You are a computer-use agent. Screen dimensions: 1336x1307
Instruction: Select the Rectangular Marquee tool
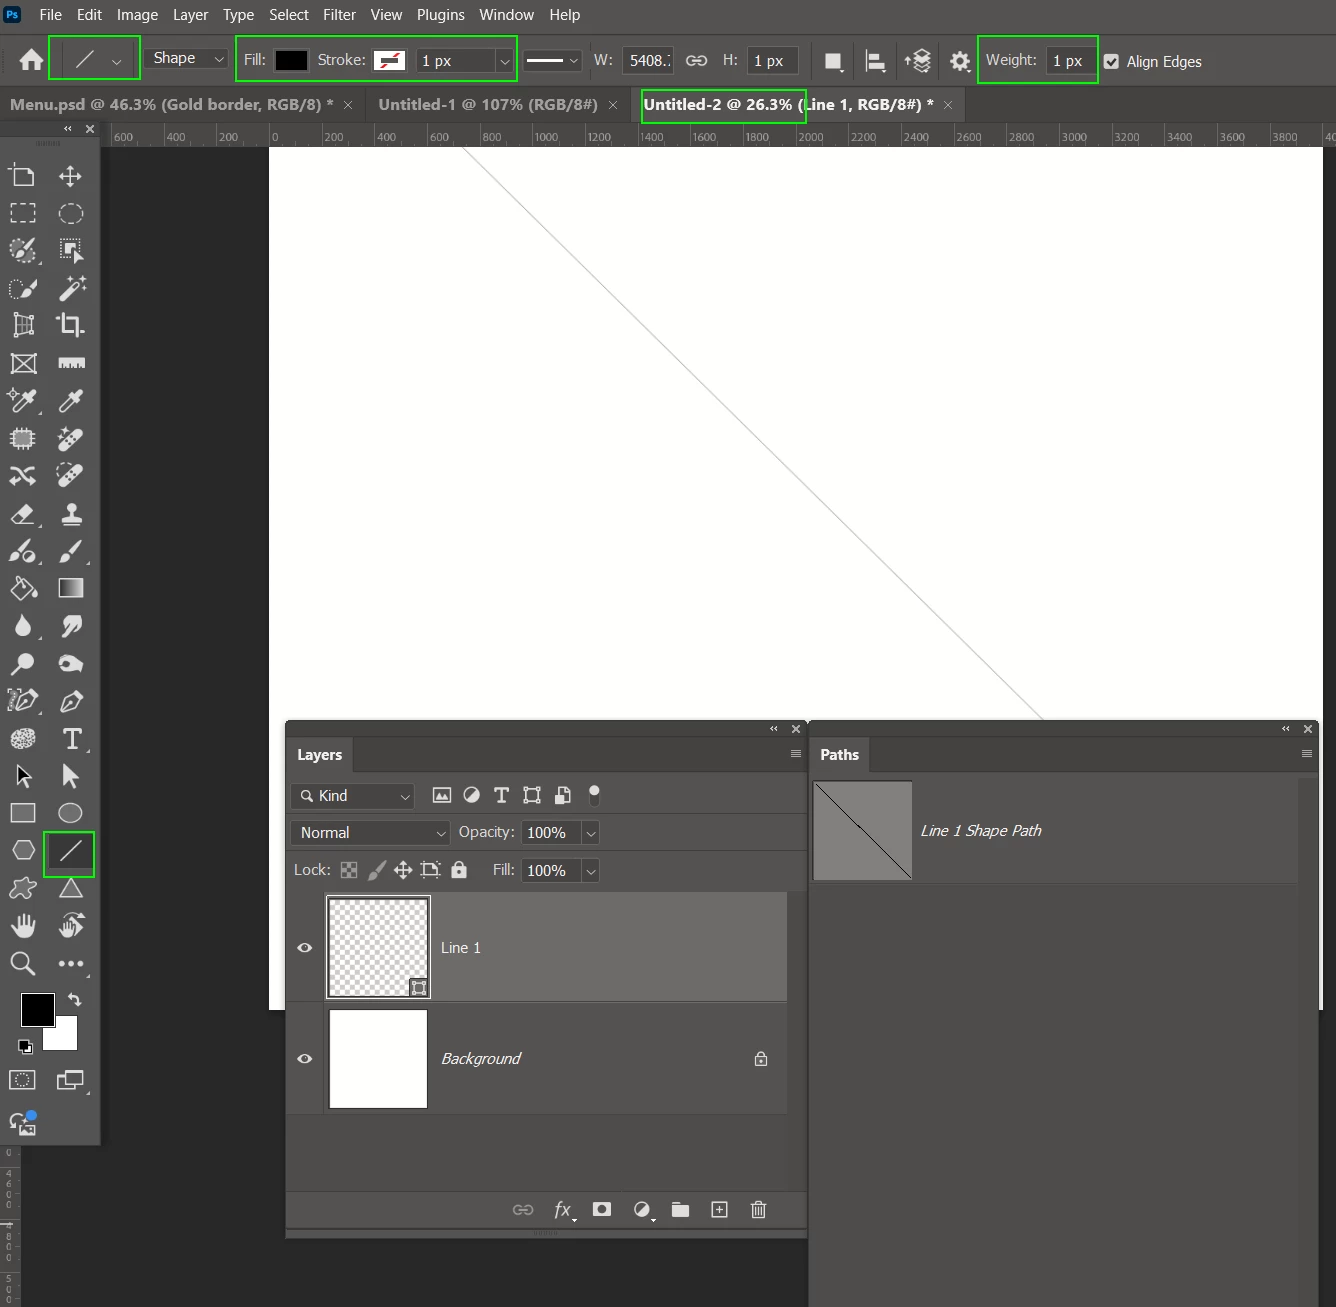click(x=23, y=213)
